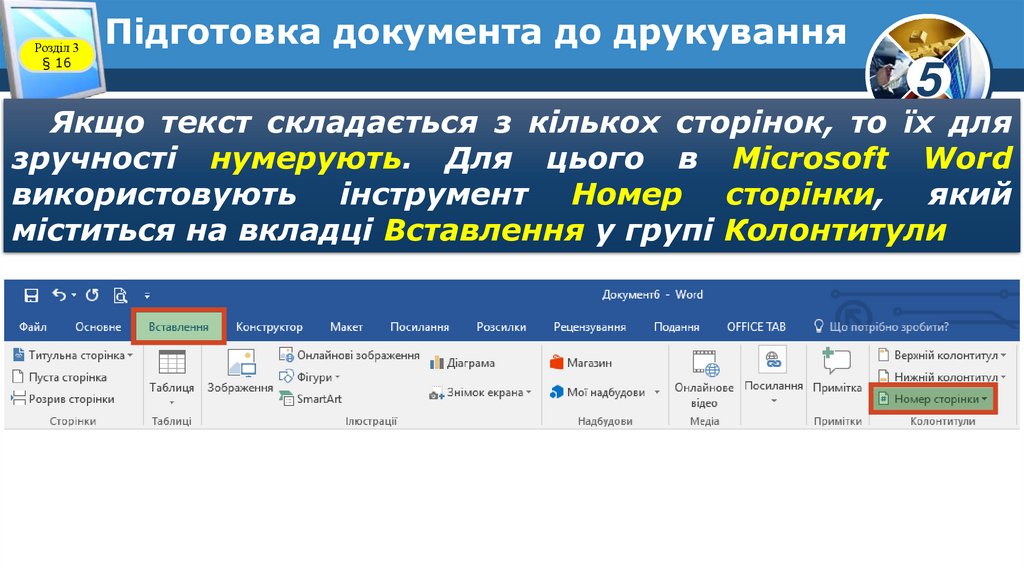1024x574 pixels.
Task: Click the Нижній колонтитул icon
Action: tap(883, 377)
